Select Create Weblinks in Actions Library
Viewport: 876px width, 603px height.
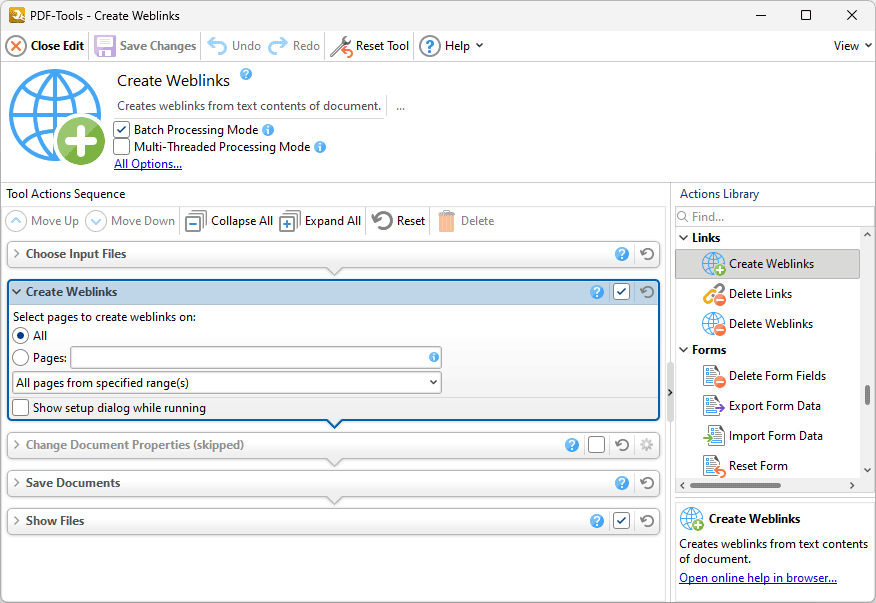pos(768,264)
